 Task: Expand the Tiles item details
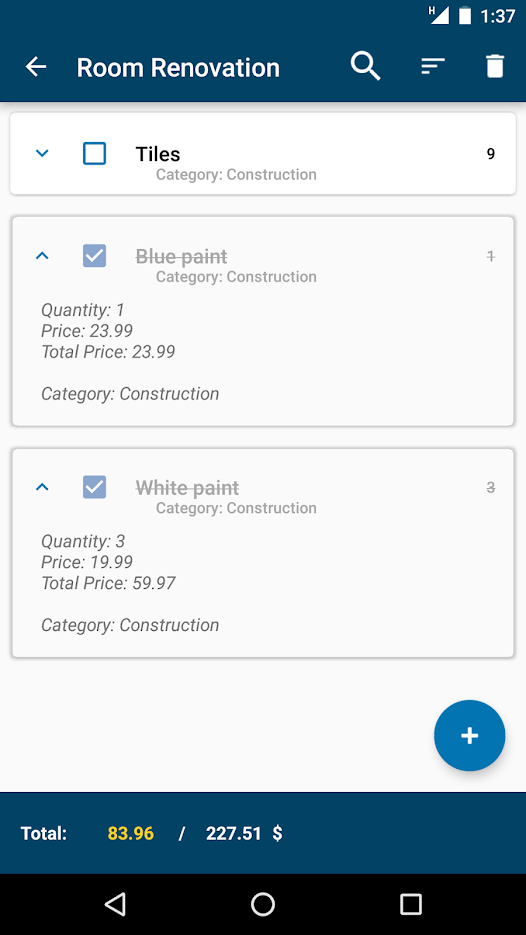pyautogui.click(x=42, y=153)
